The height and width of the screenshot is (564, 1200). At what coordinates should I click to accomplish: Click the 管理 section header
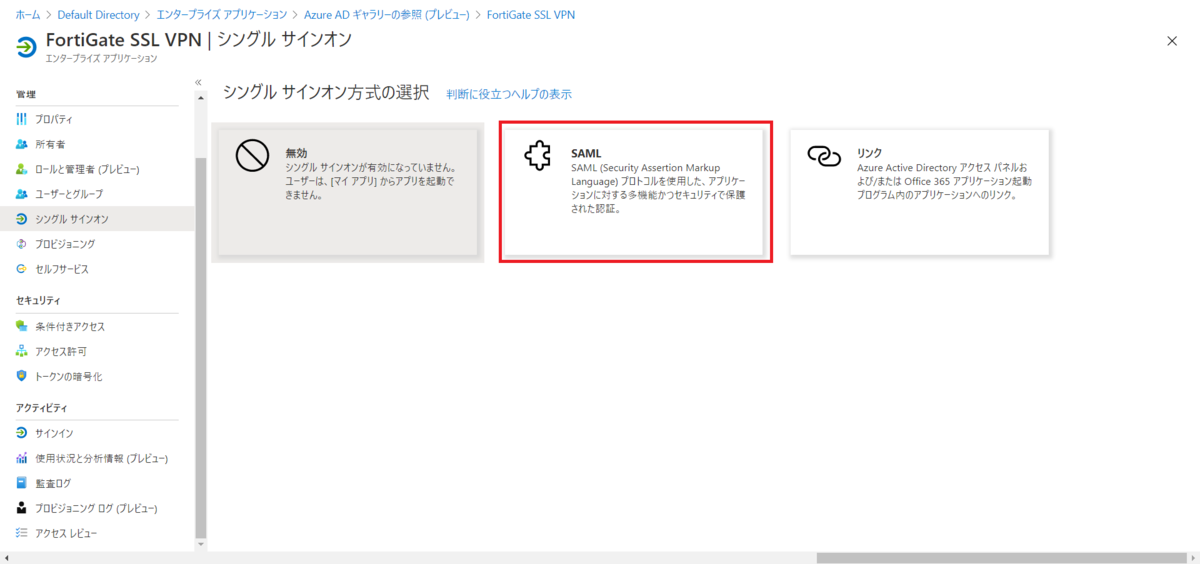click(26, 94)
